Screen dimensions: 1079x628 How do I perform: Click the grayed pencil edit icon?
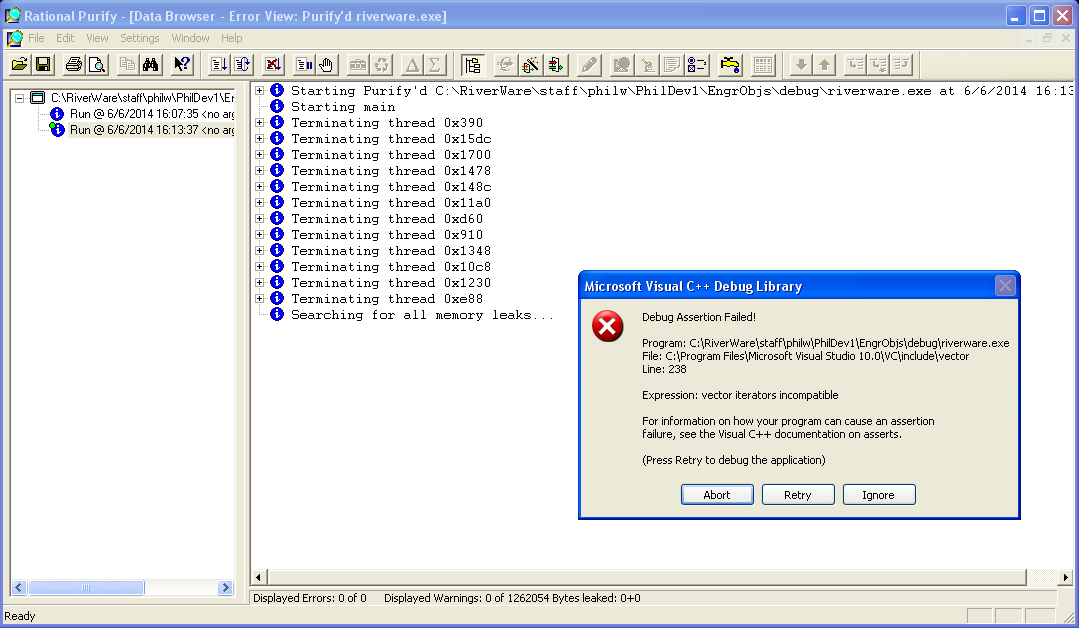click(x=589, y=65)
